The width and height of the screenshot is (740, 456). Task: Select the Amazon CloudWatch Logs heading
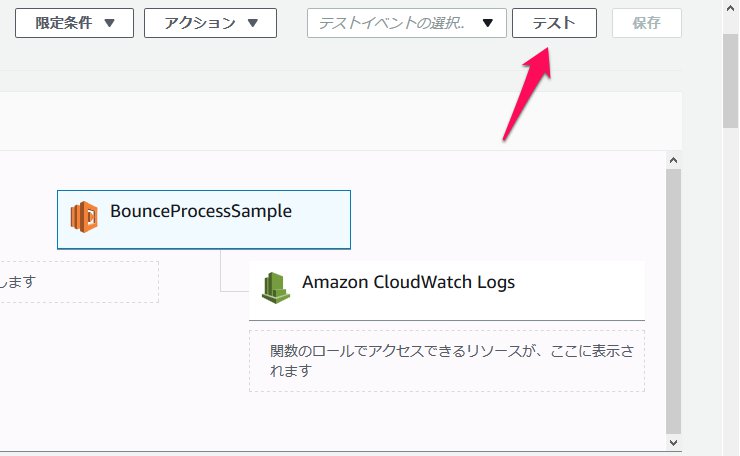click(x=408, y=282)
